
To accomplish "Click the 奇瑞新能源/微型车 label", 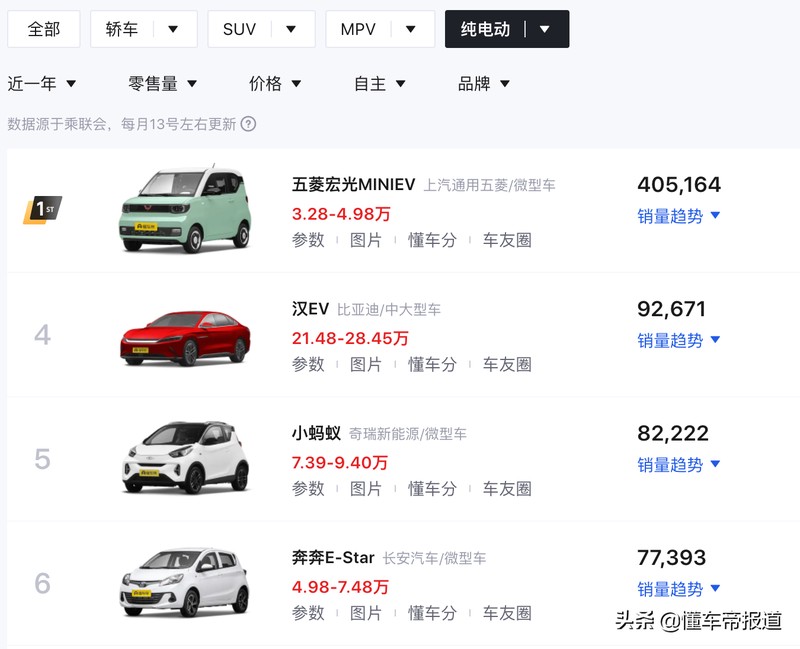I will (x=408, y=434).
